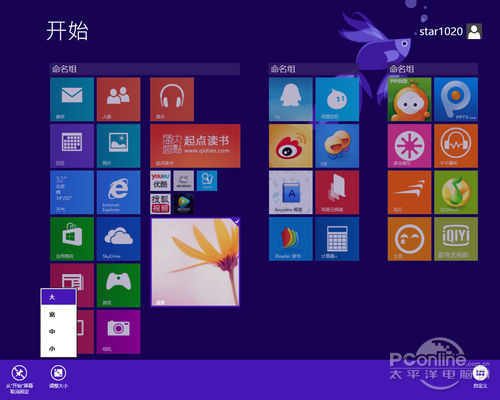Launch the SkyDrive tile
Screen dimensions: 500x400
pos(118,239)
